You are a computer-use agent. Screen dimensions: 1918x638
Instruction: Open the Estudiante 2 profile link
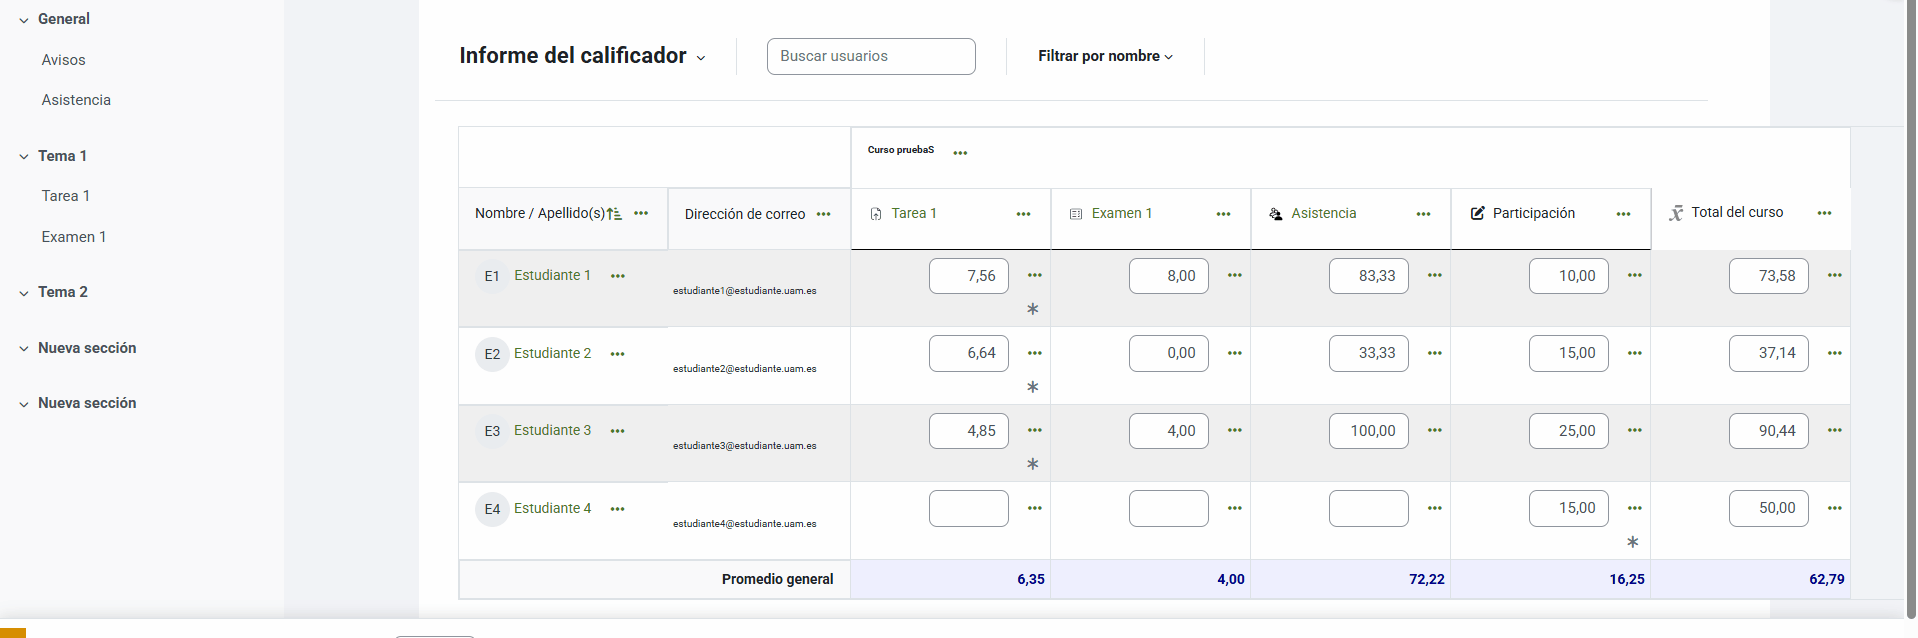pyautogui.click(x=552, y=353)
